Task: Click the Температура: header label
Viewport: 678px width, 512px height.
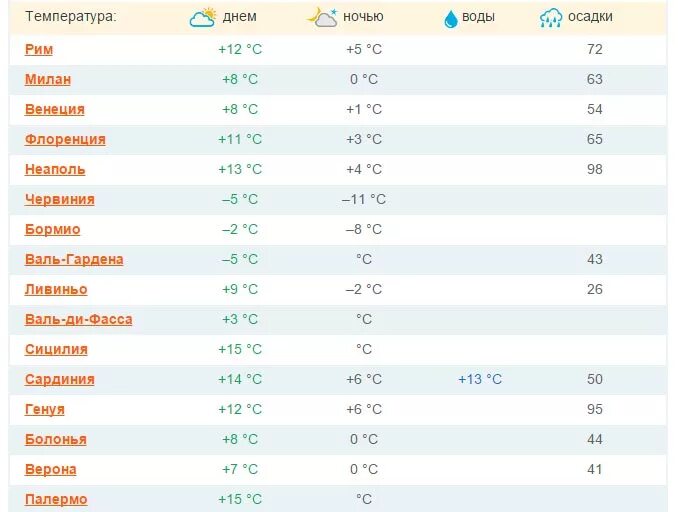Action: [x=71, y=16]
